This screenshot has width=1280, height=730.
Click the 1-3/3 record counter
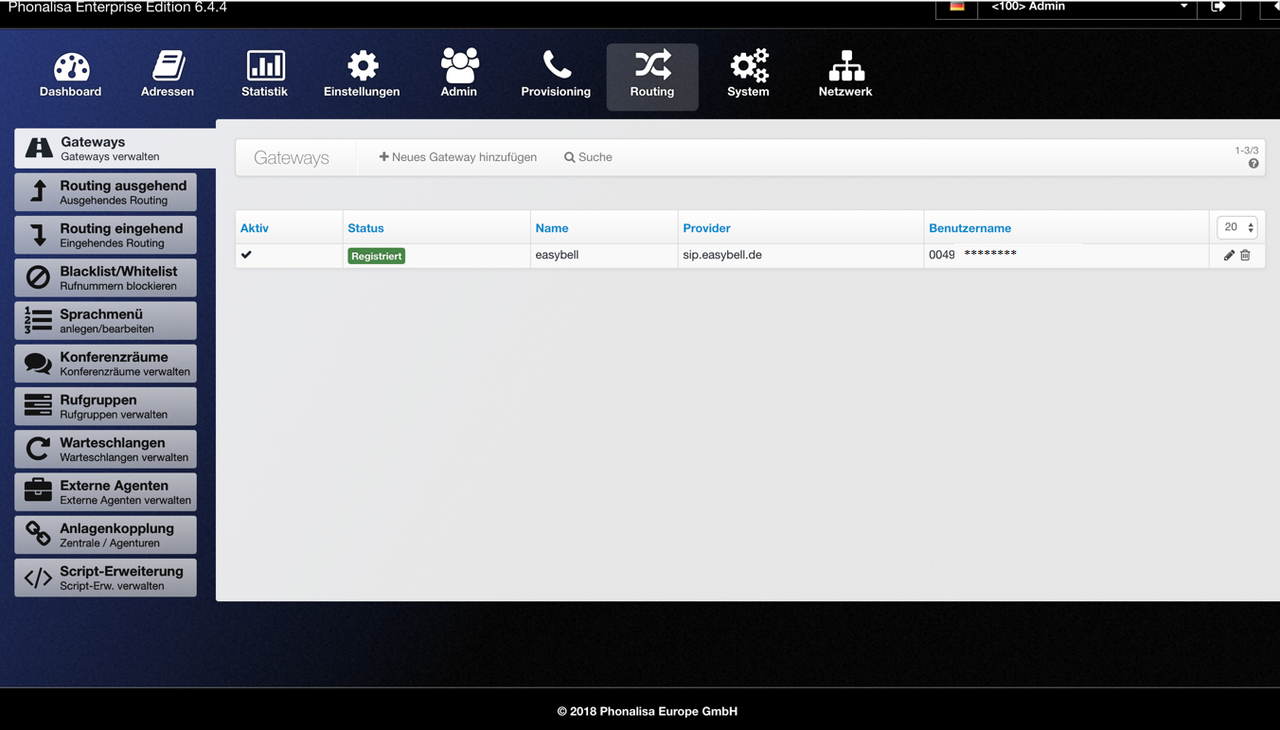1247,150
